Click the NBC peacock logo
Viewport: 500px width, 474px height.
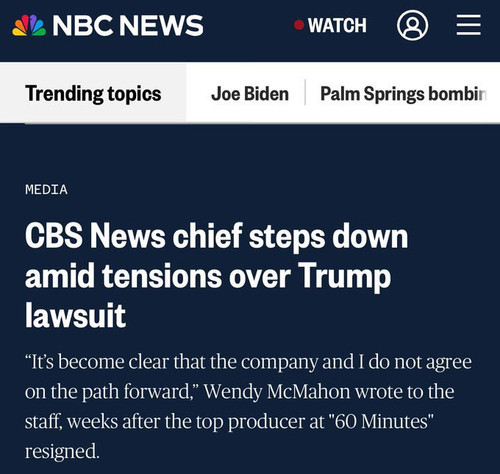click(x=29, y=25)
